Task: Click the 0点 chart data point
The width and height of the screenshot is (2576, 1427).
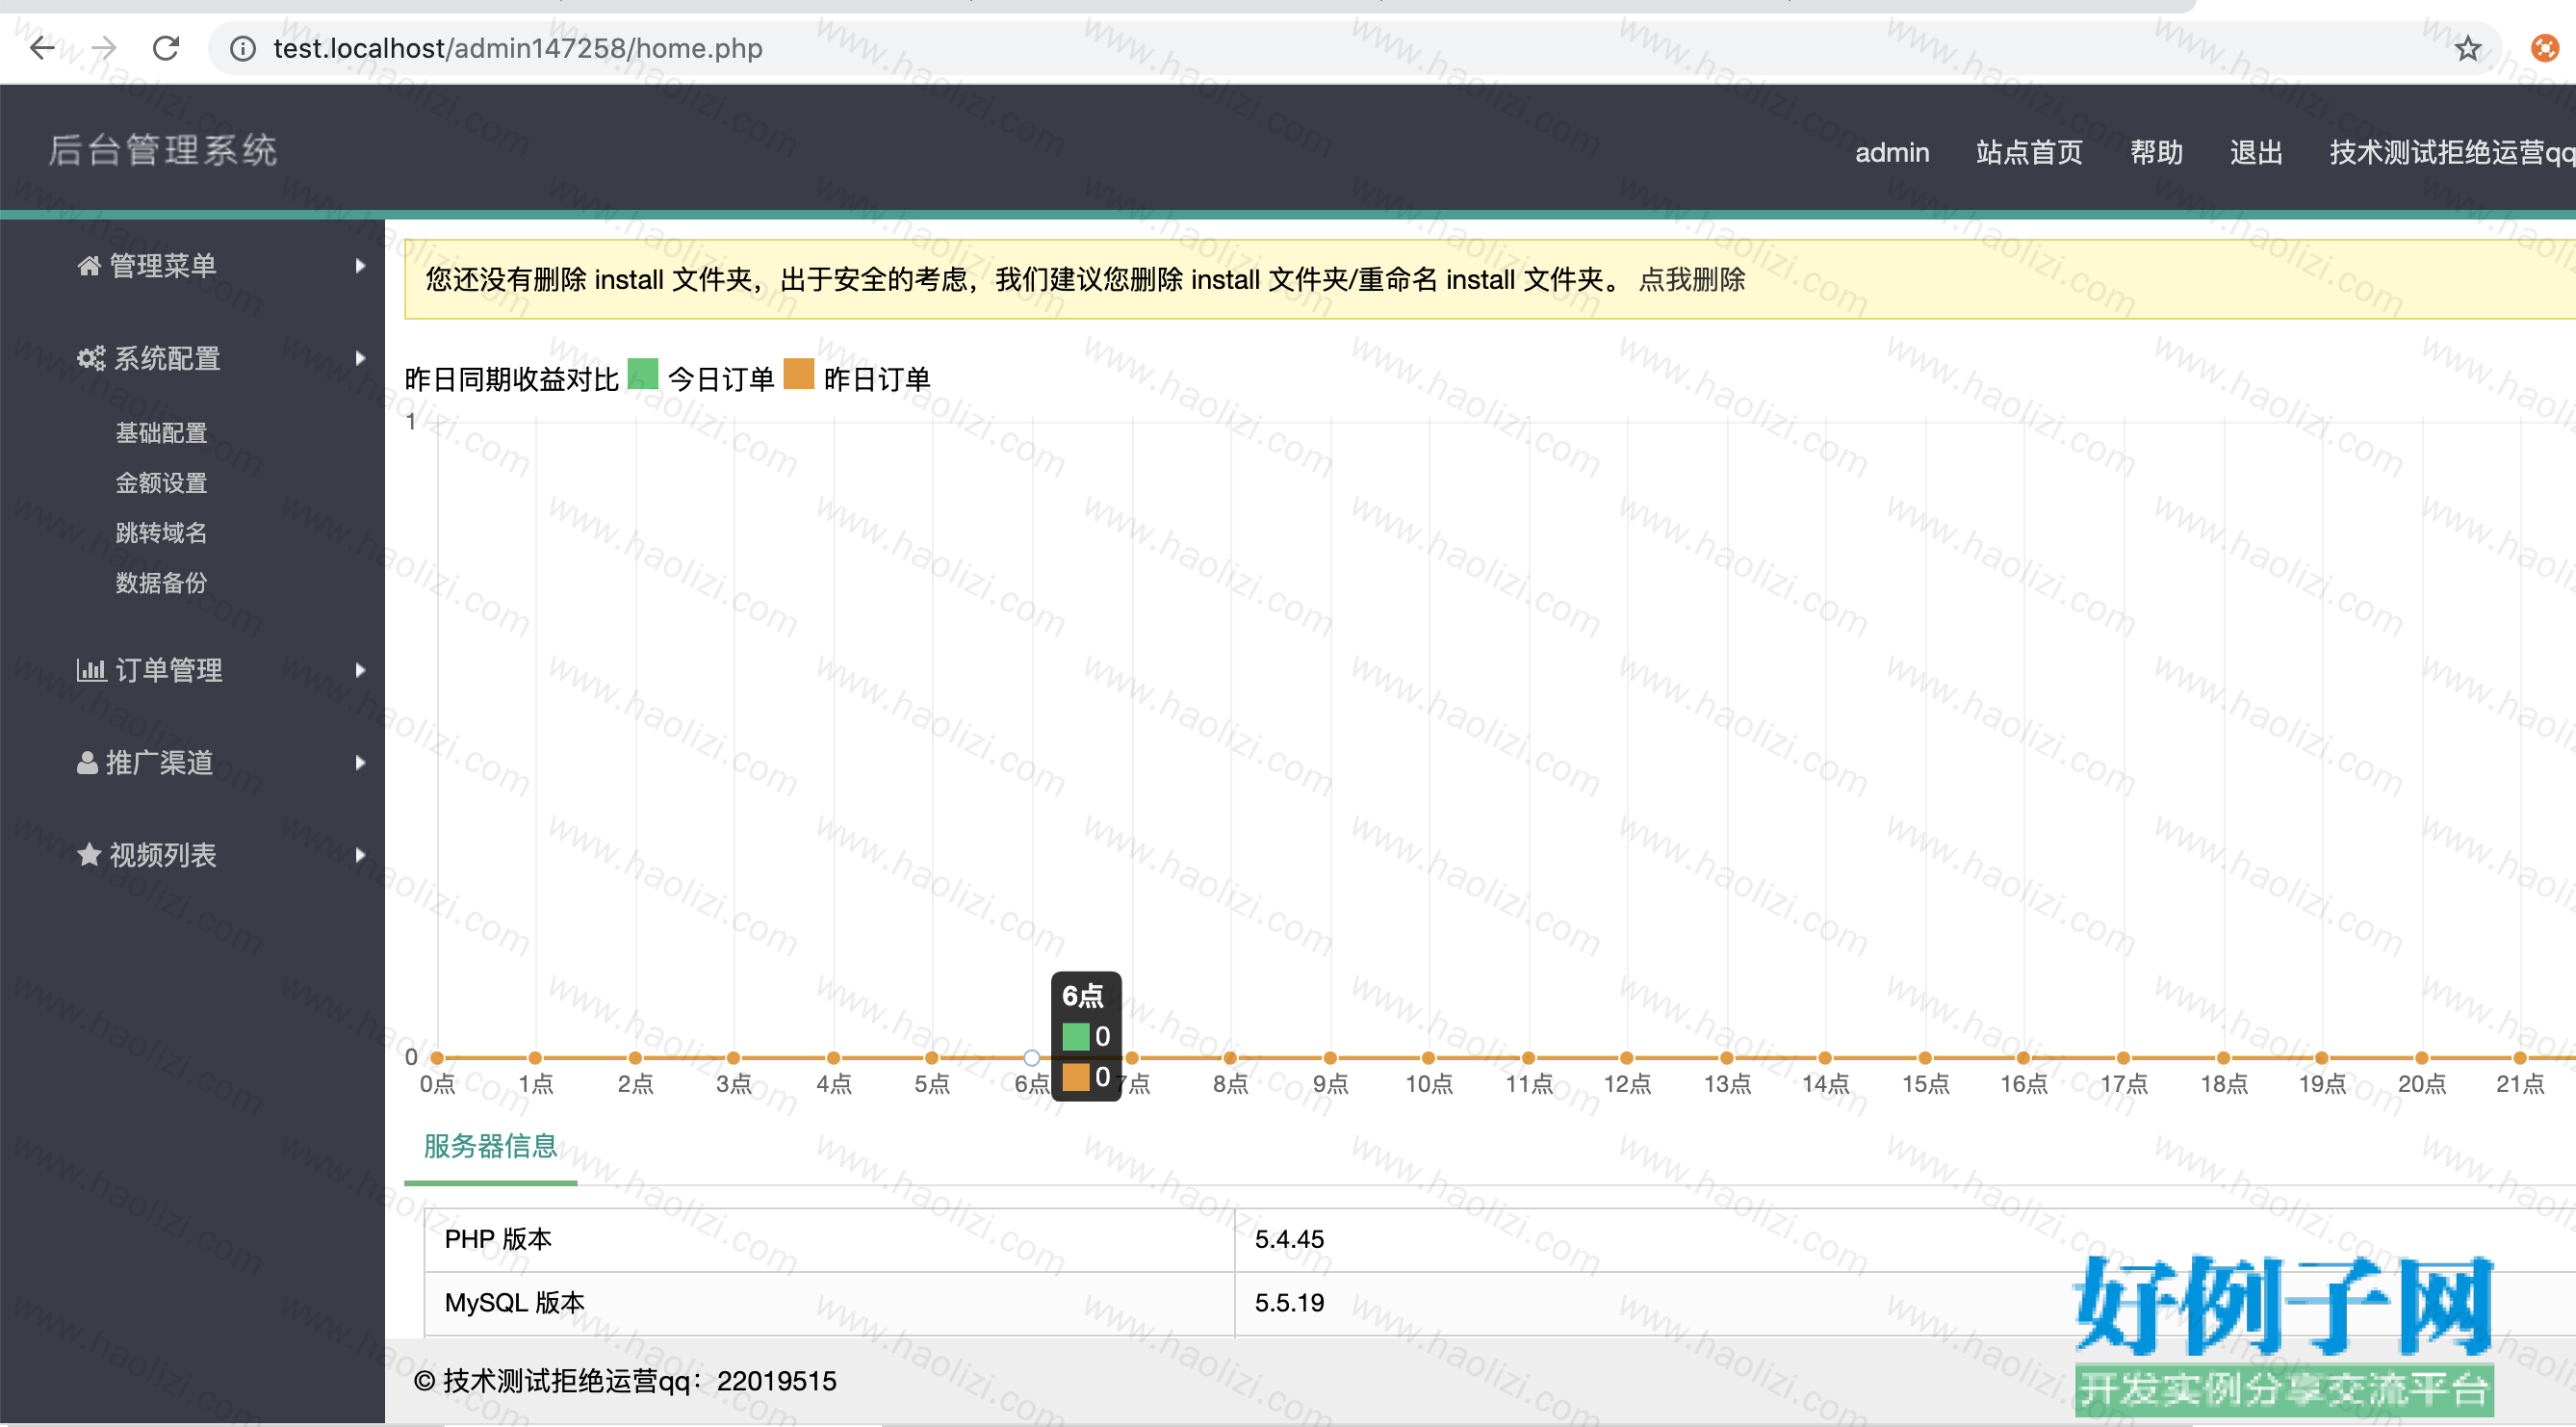Action: point(437,1058)
